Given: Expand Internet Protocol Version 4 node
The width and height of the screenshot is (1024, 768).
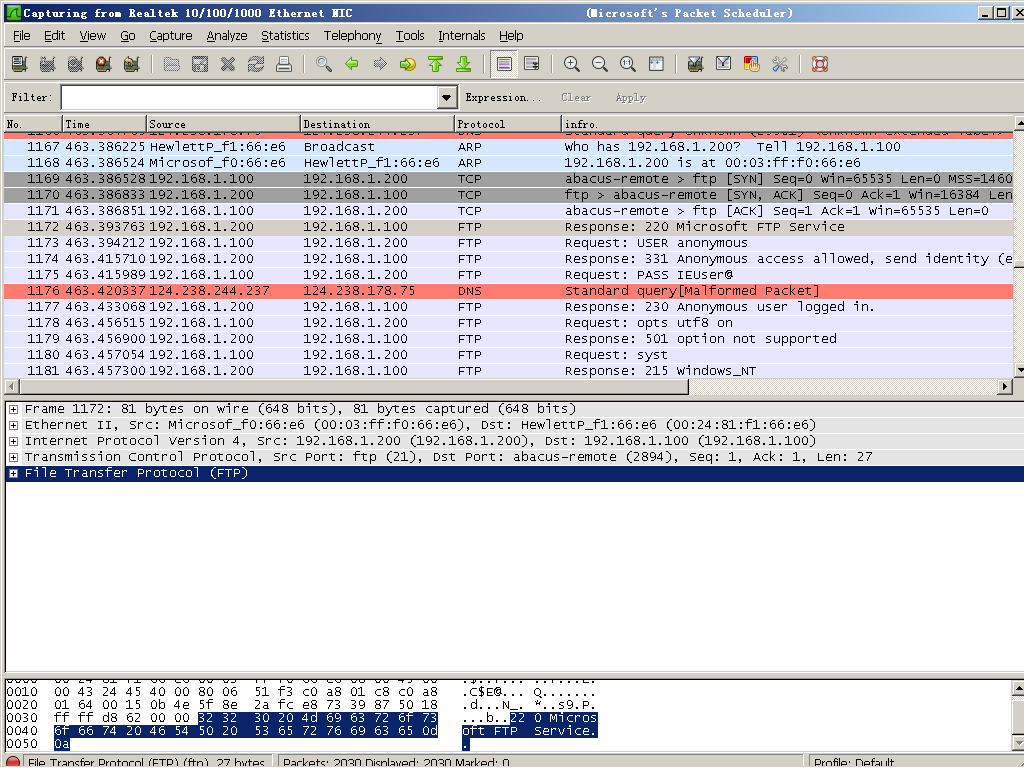Looking at the screenshot, I should click(13, 441).
